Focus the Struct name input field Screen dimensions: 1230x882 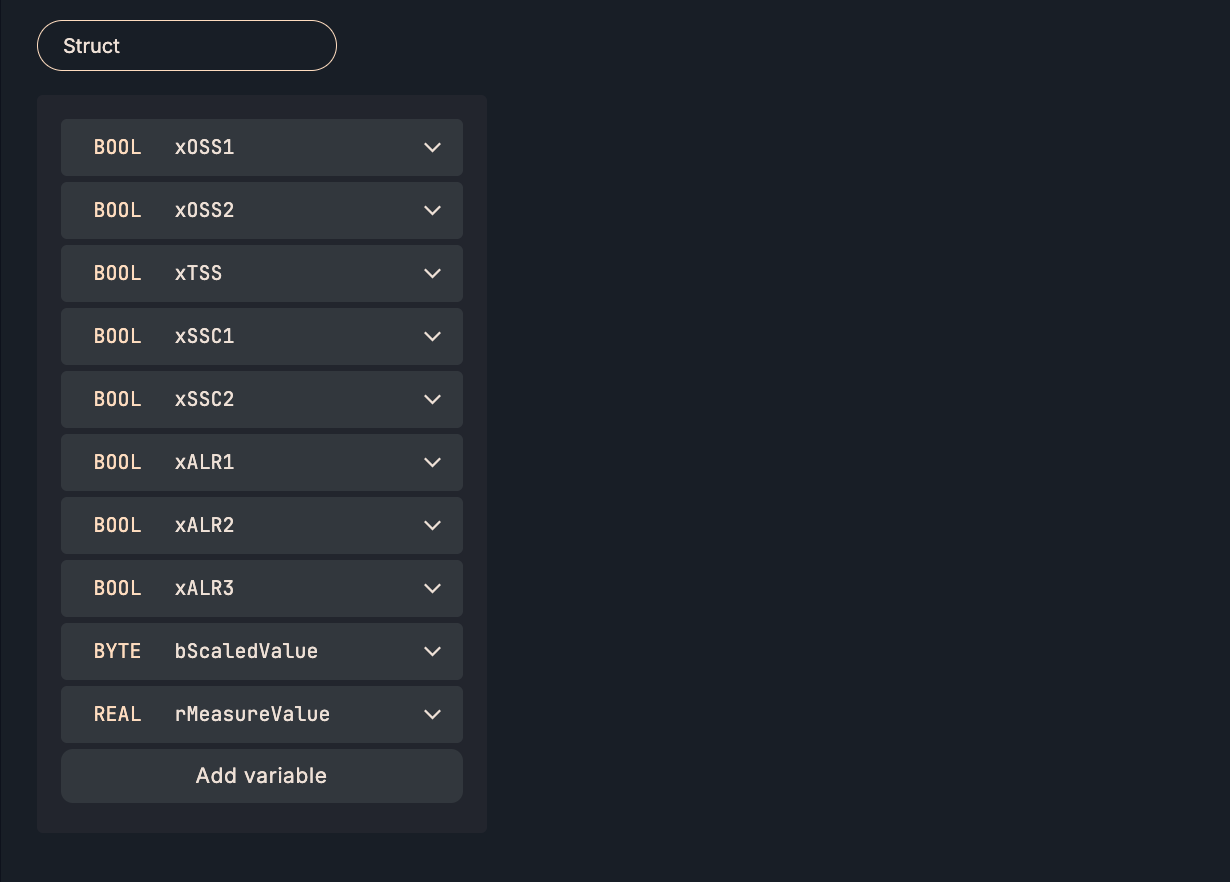coord(187,46)
